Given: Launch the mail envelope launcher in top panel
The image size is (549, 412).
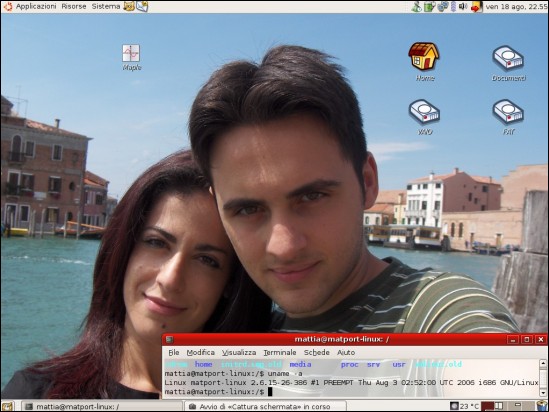Looking at the screenshot, I should [x=142, y=6].
